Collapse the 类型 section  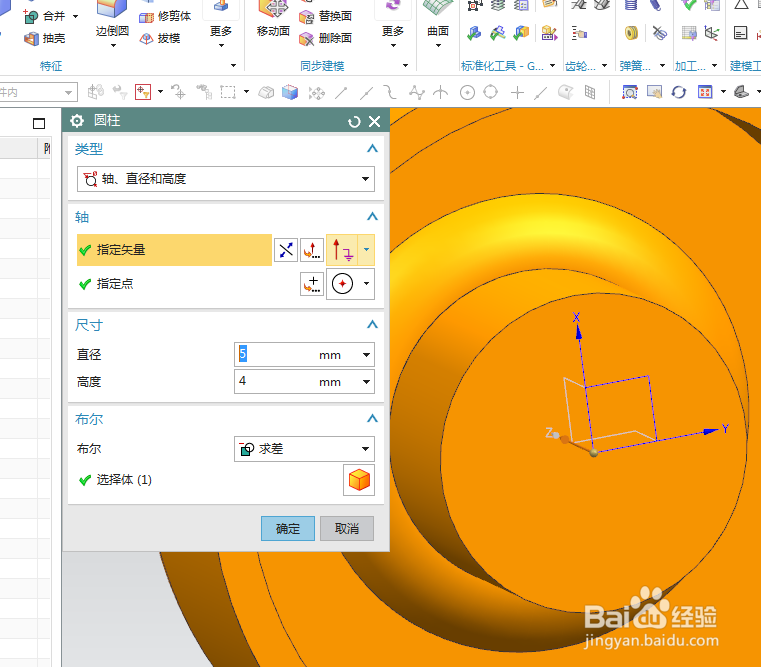(x=372, y=149)
